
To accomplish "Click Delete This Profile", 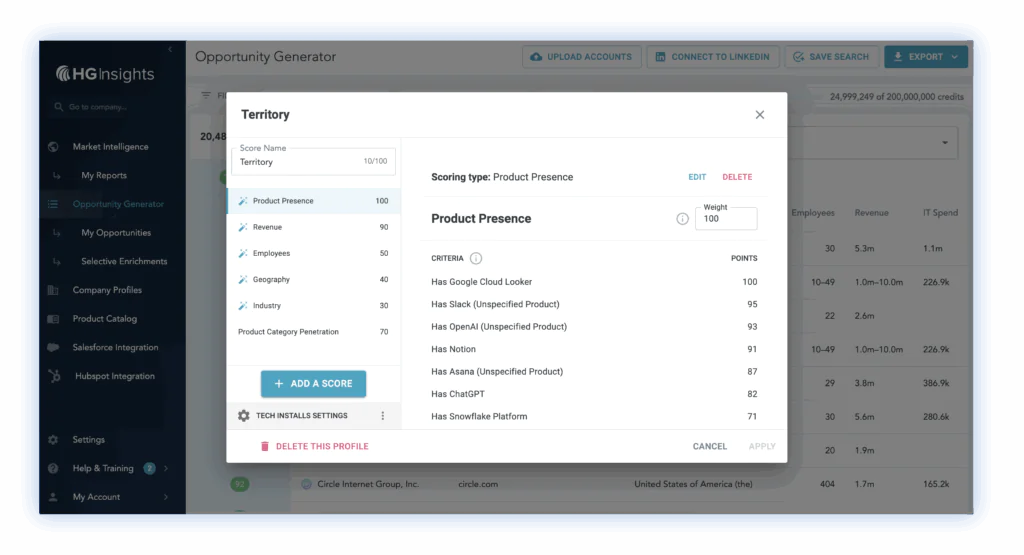I will 315,447.
